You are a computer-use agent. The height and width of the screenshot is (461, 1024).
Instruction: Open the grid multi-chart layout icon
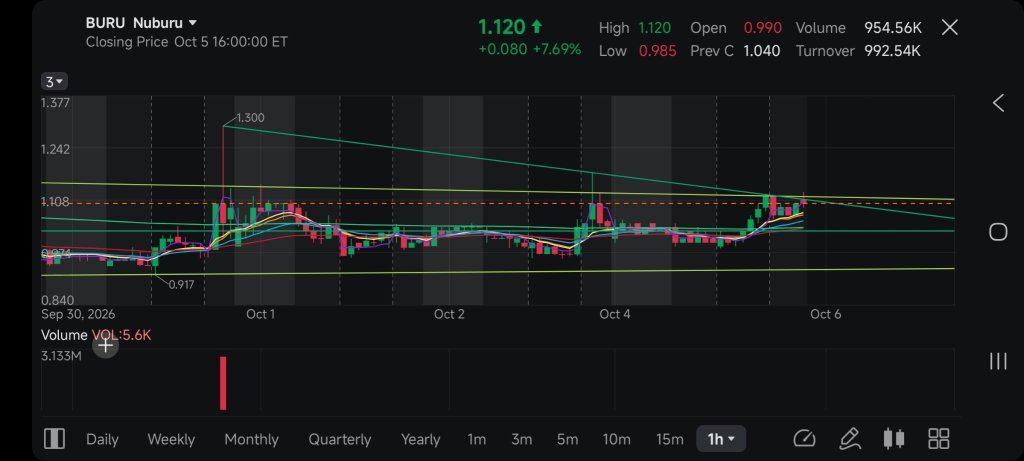pyautogui.click(x=938, y=439)
